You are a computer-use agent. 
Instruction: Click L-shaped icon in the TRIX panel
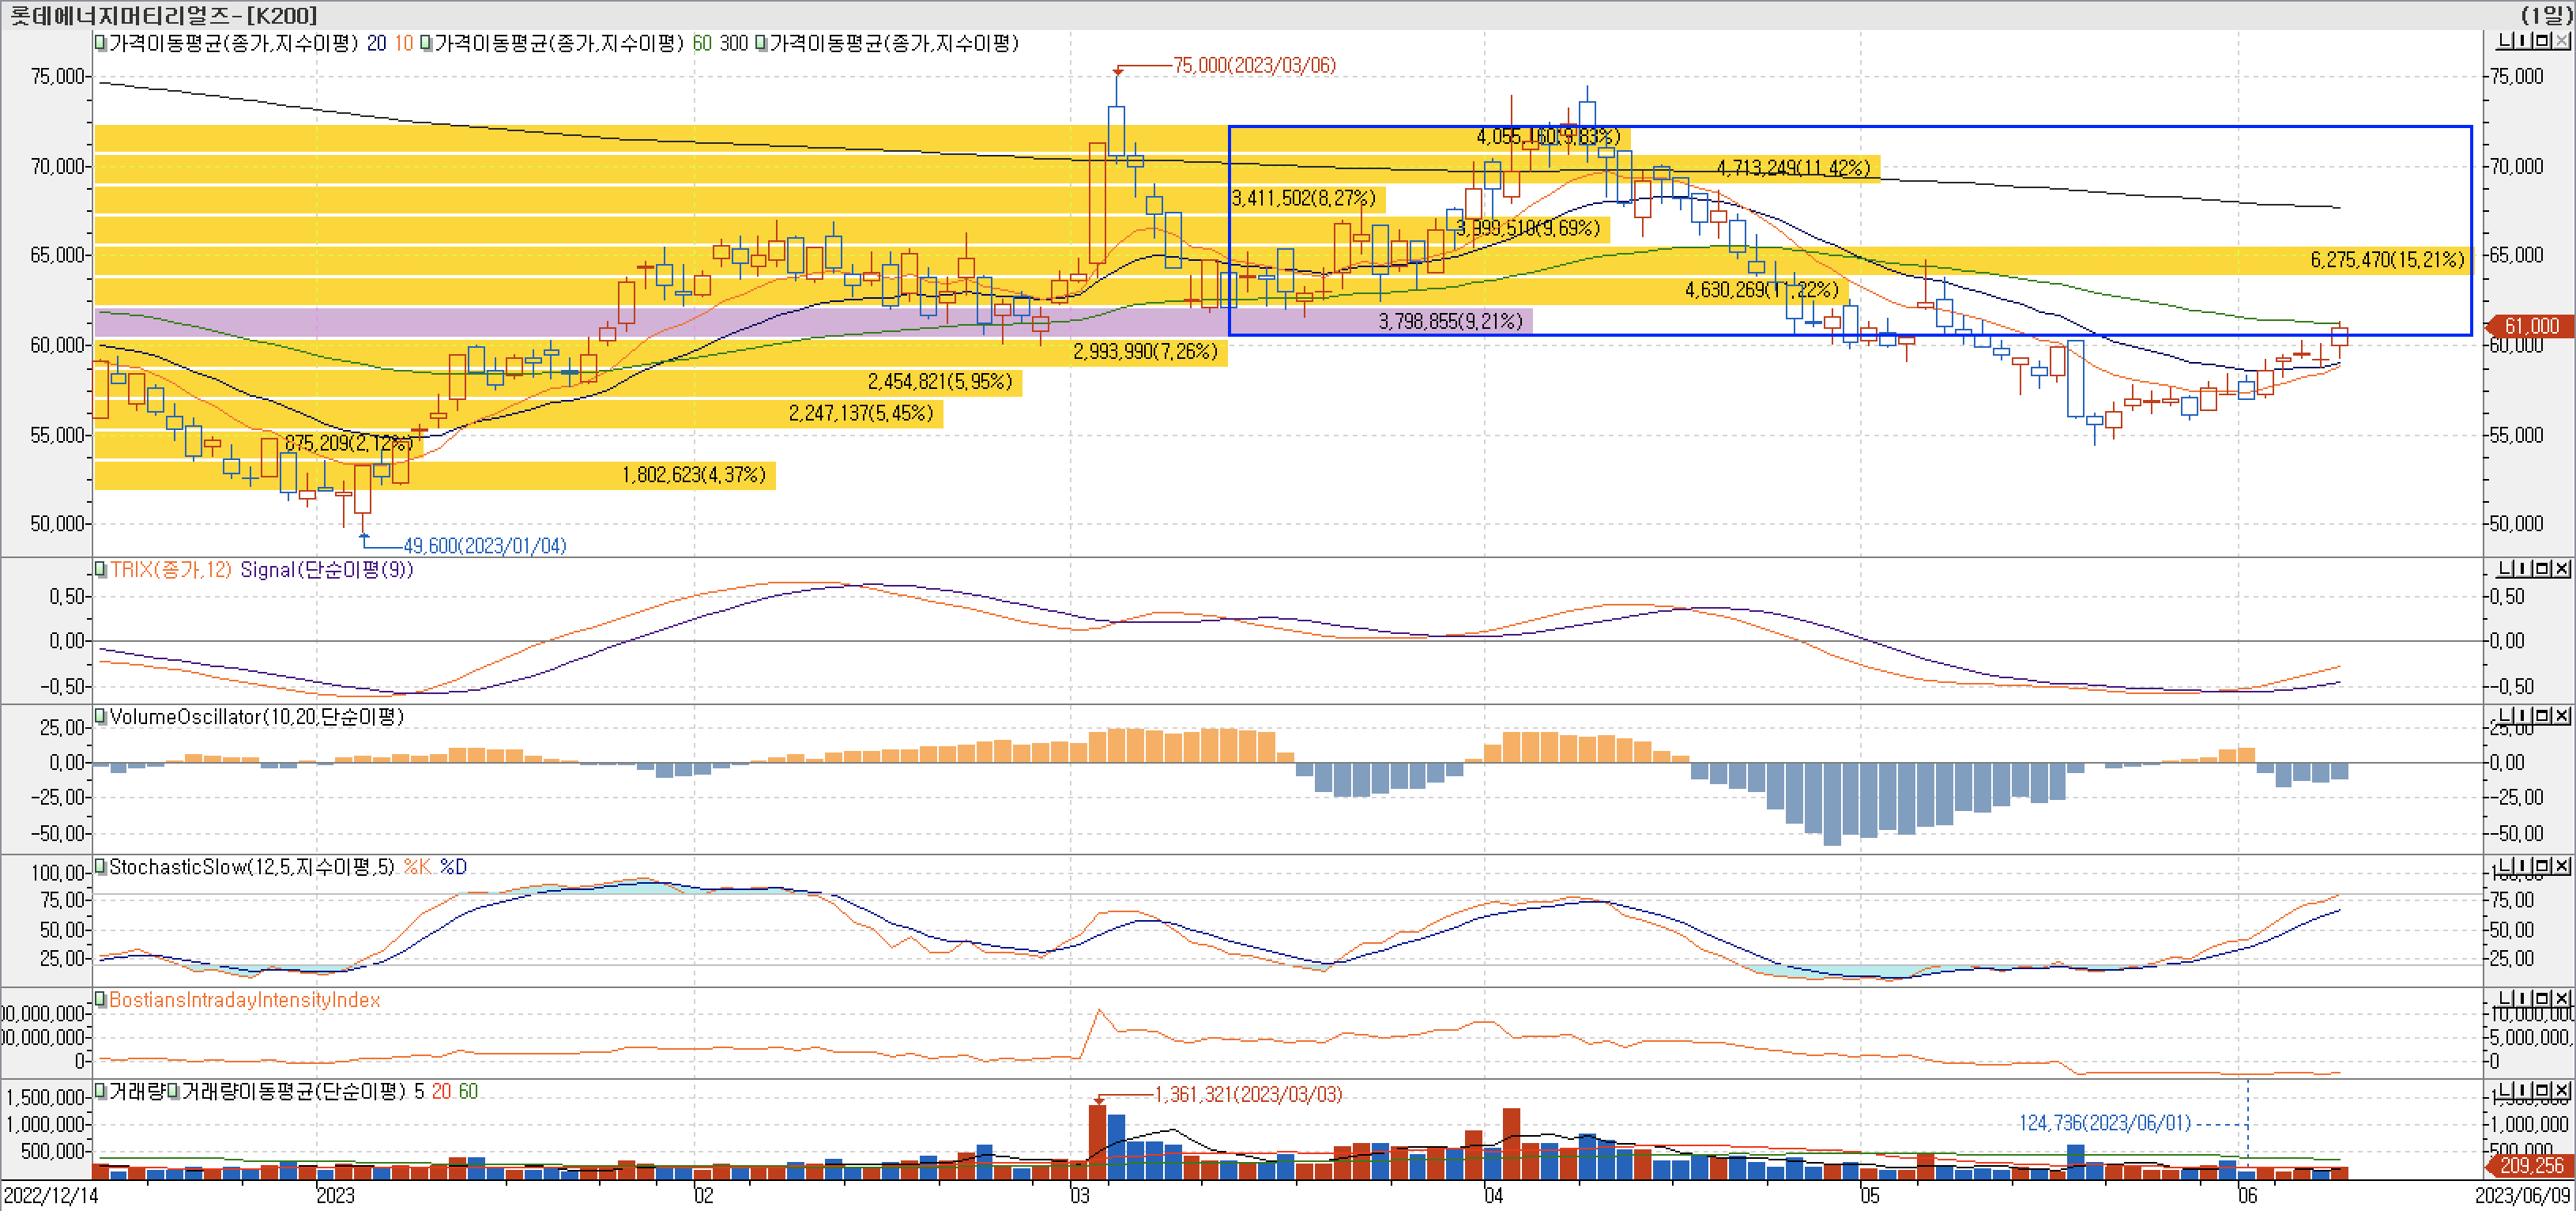(2506, 569)
